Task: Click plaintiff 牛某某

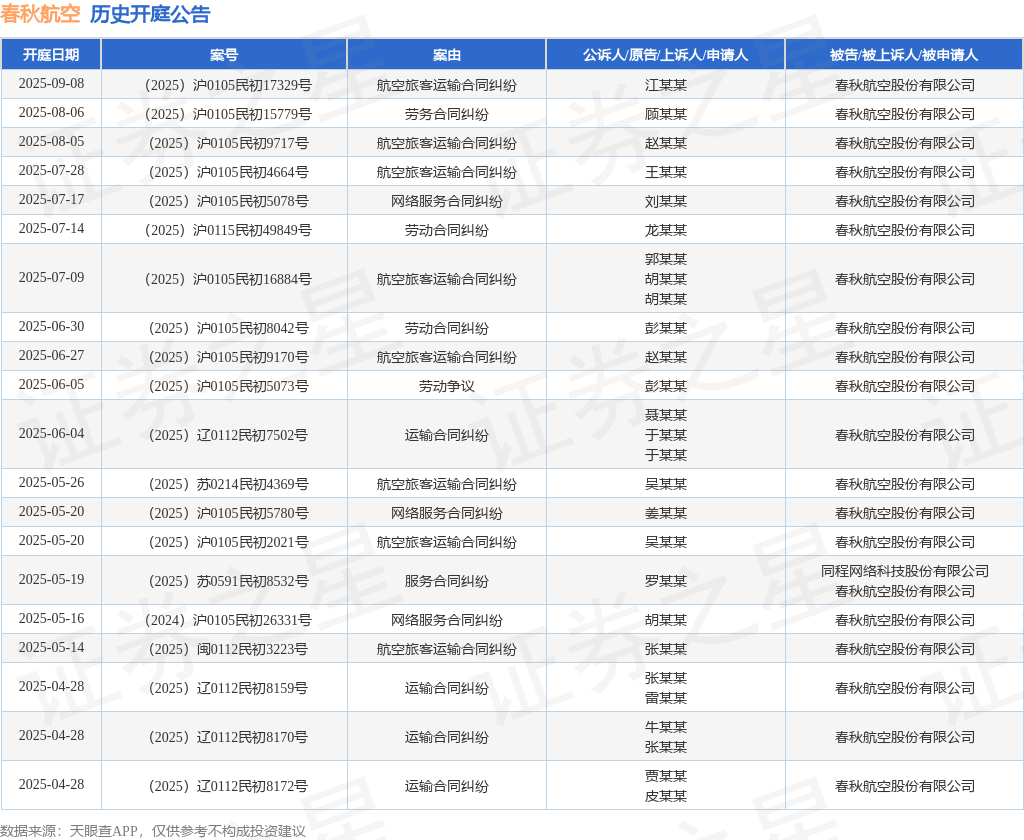Action: 665,728
